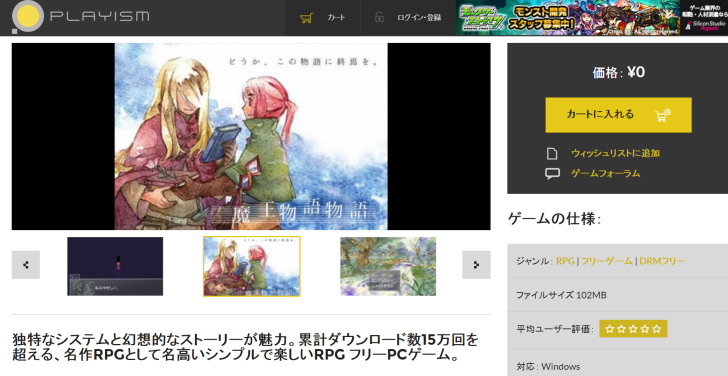Select the forest menu screenshot thumbnail
The width and height of the screenshot is (728, 376).
[x=388, y=266]
